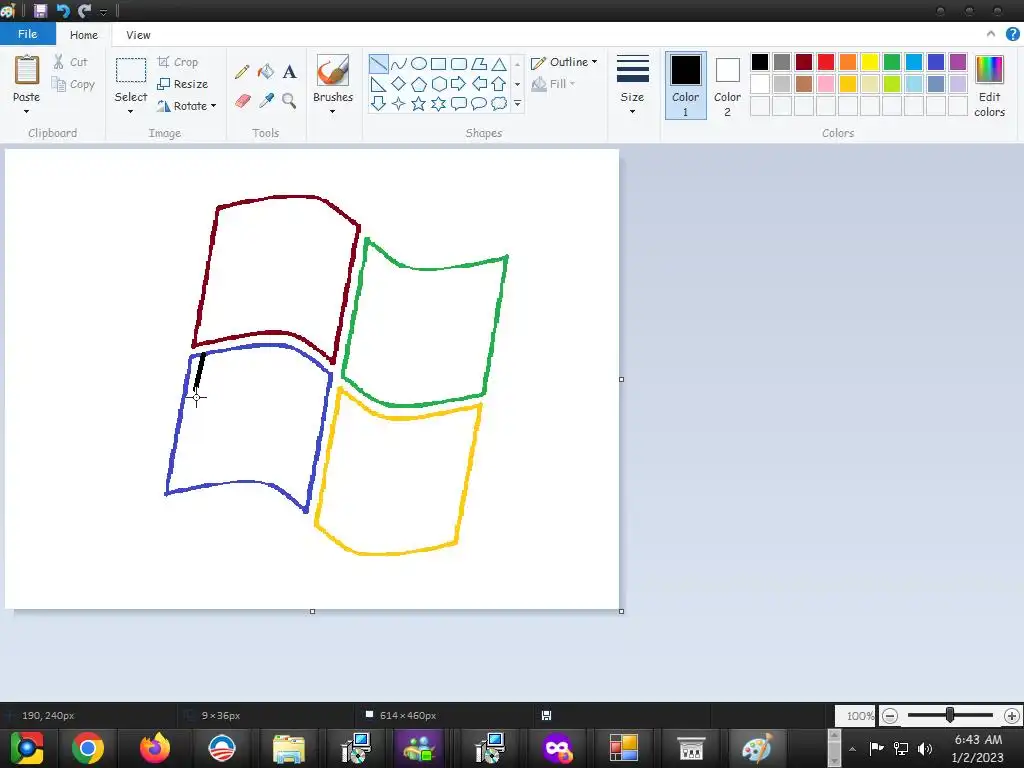The image size is (1024, 768).
Task: Pick the indigo blue color swatch
Action: (936, 62)
